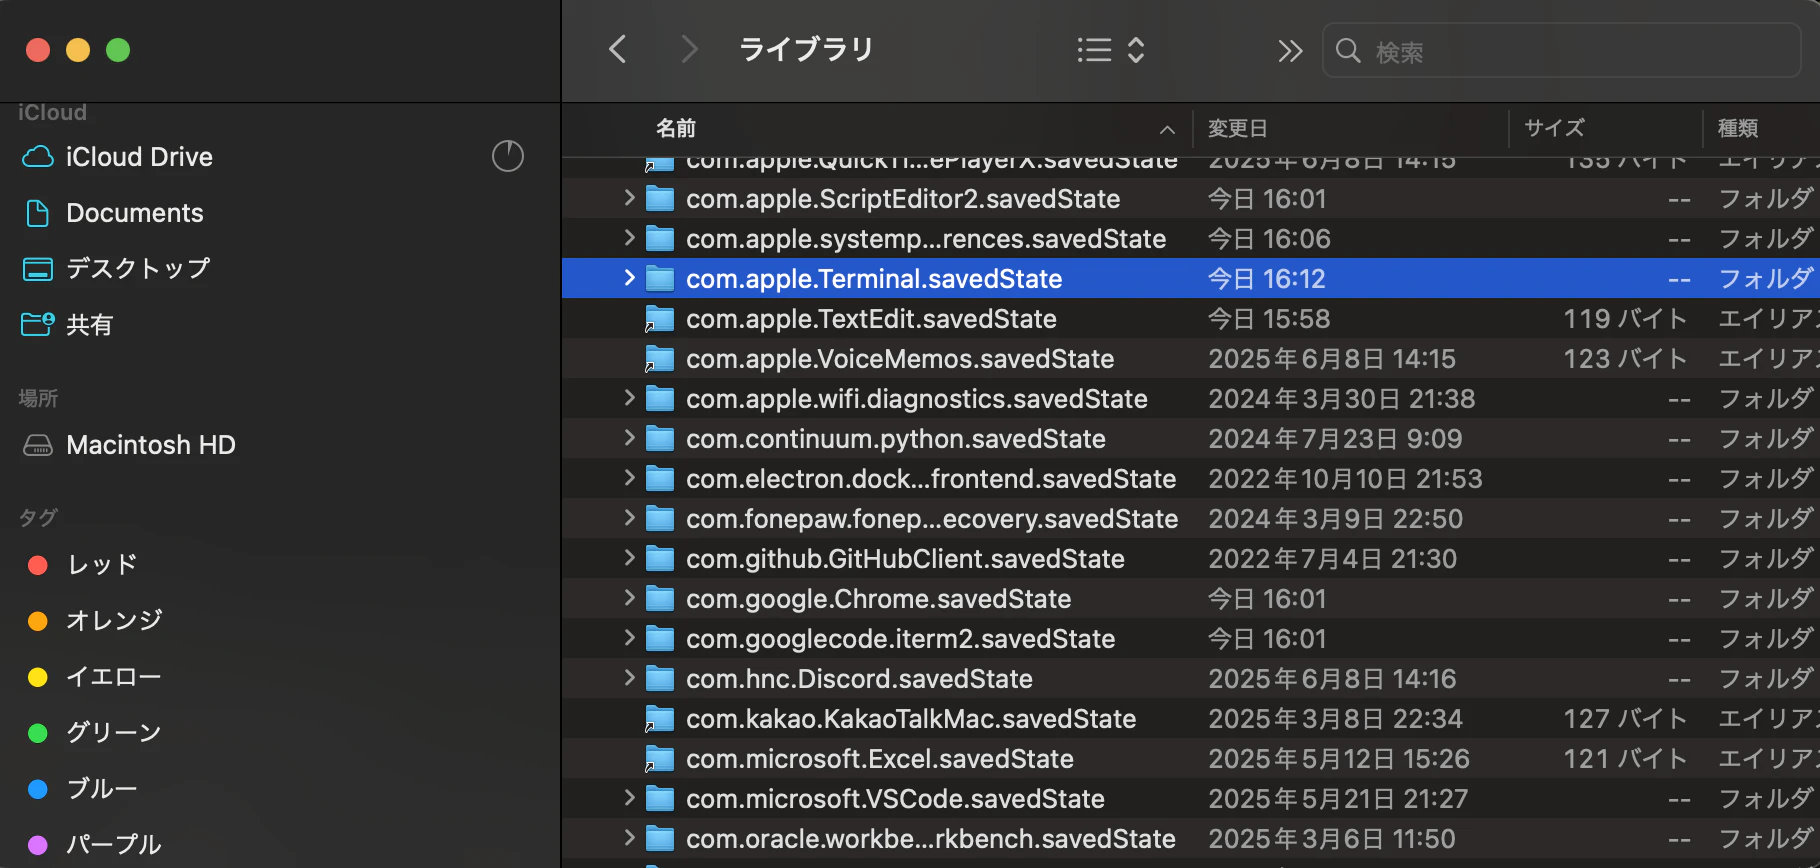This screenshot has width=1820, height=868.
Task: Open Documents in the sidebar
Action: [x=134, y=213]
